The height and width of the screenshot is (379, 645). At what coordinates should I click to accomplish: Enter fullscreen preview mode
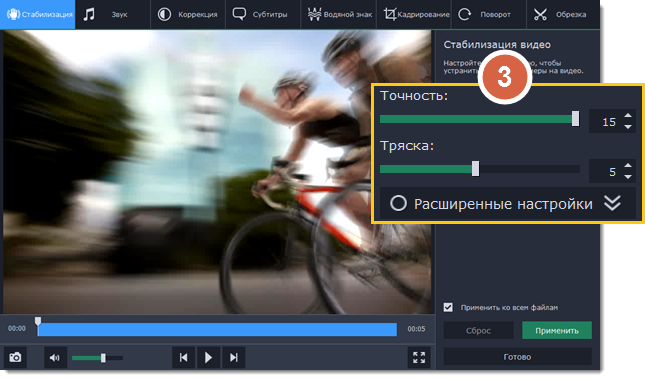pos(419,358)
